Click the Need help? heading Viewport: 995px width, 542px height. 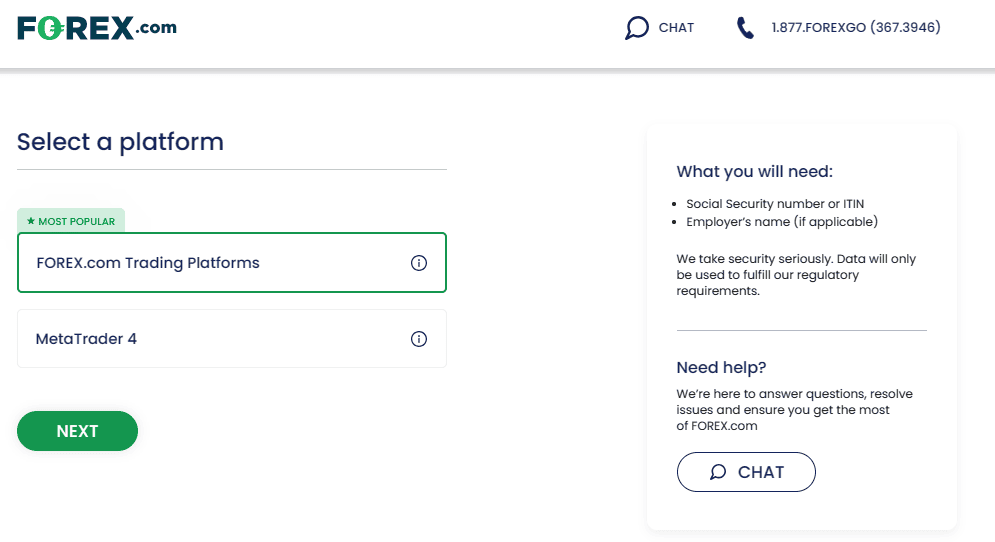[722, 367]
